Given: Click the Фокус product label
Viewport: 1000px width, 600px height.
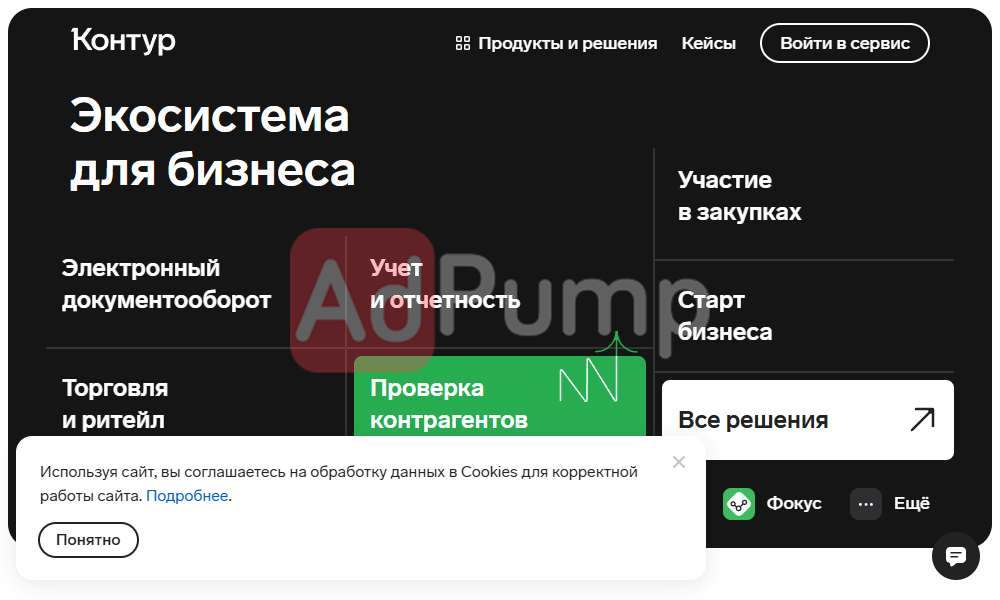Looking at the screenshot, I should 794,504.
